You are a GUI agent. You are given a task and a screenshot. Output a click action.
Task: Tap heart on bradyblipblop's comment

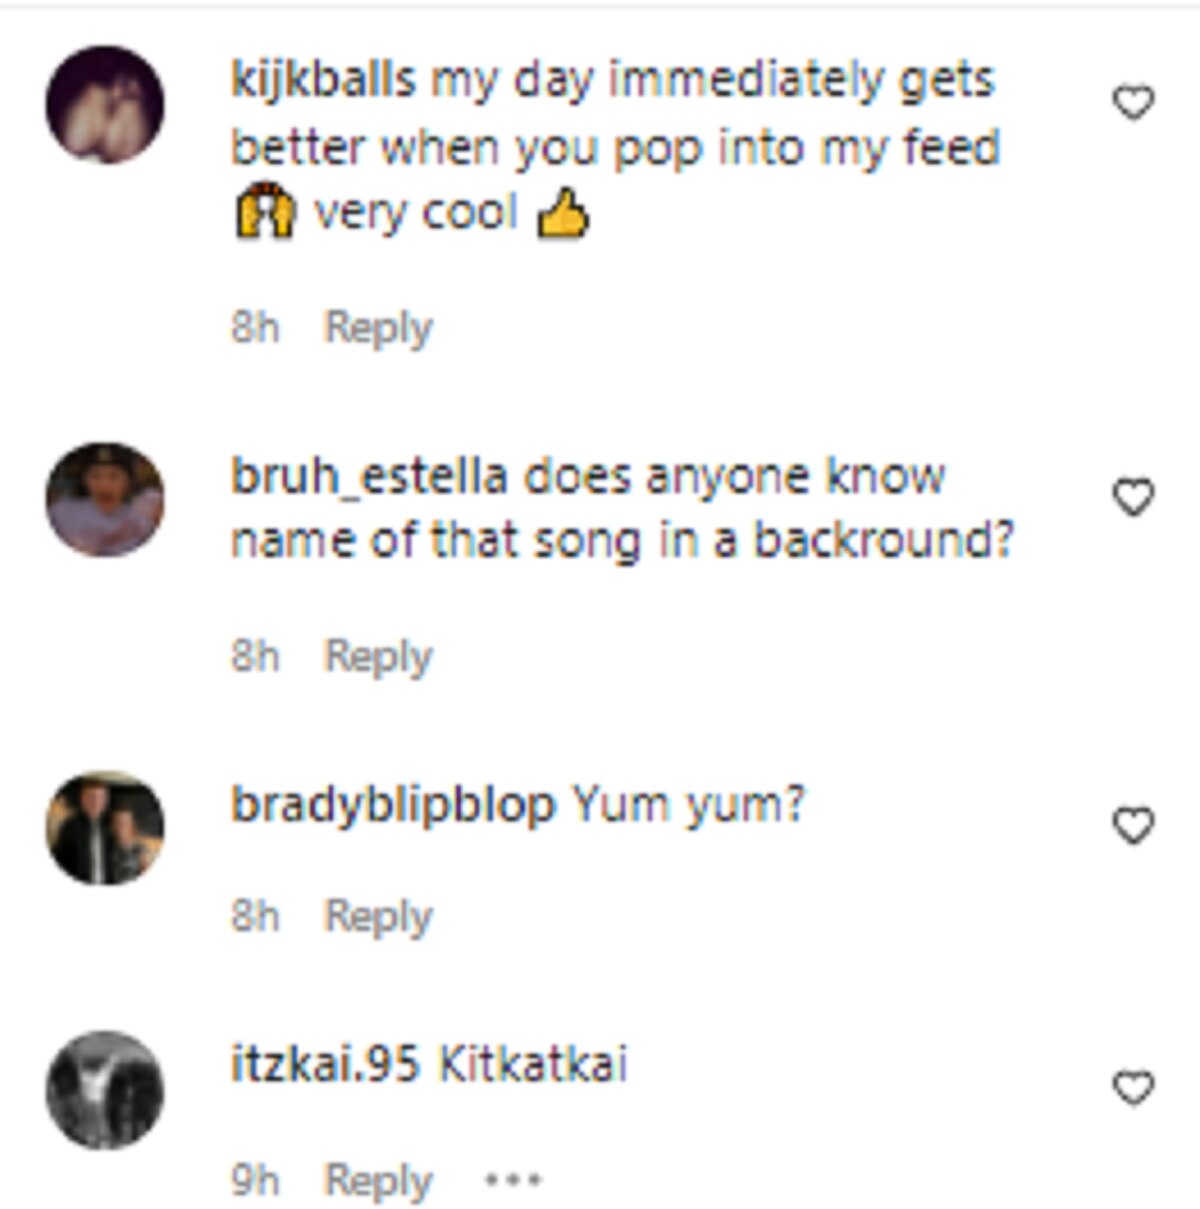[1133, 825]
